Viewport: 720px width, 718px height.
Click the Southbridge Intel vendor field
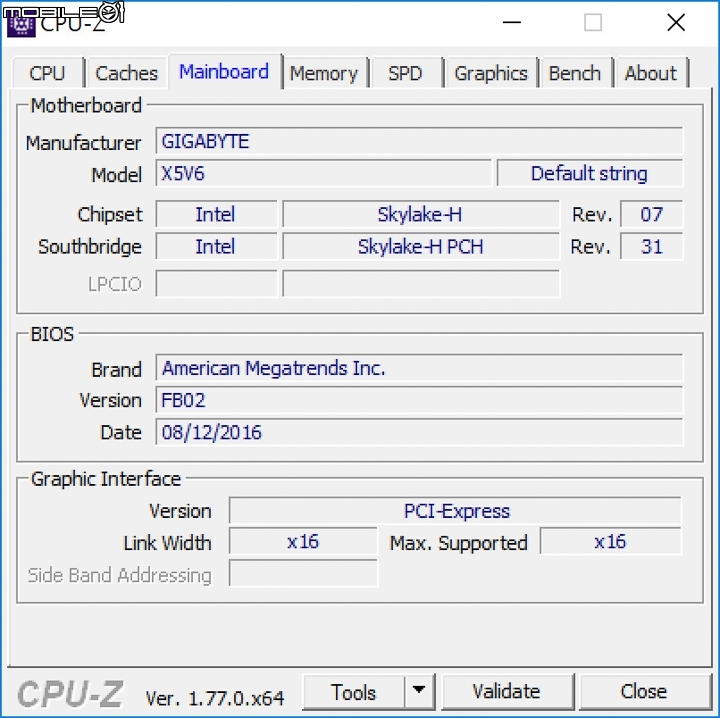[x=216, y=247]
